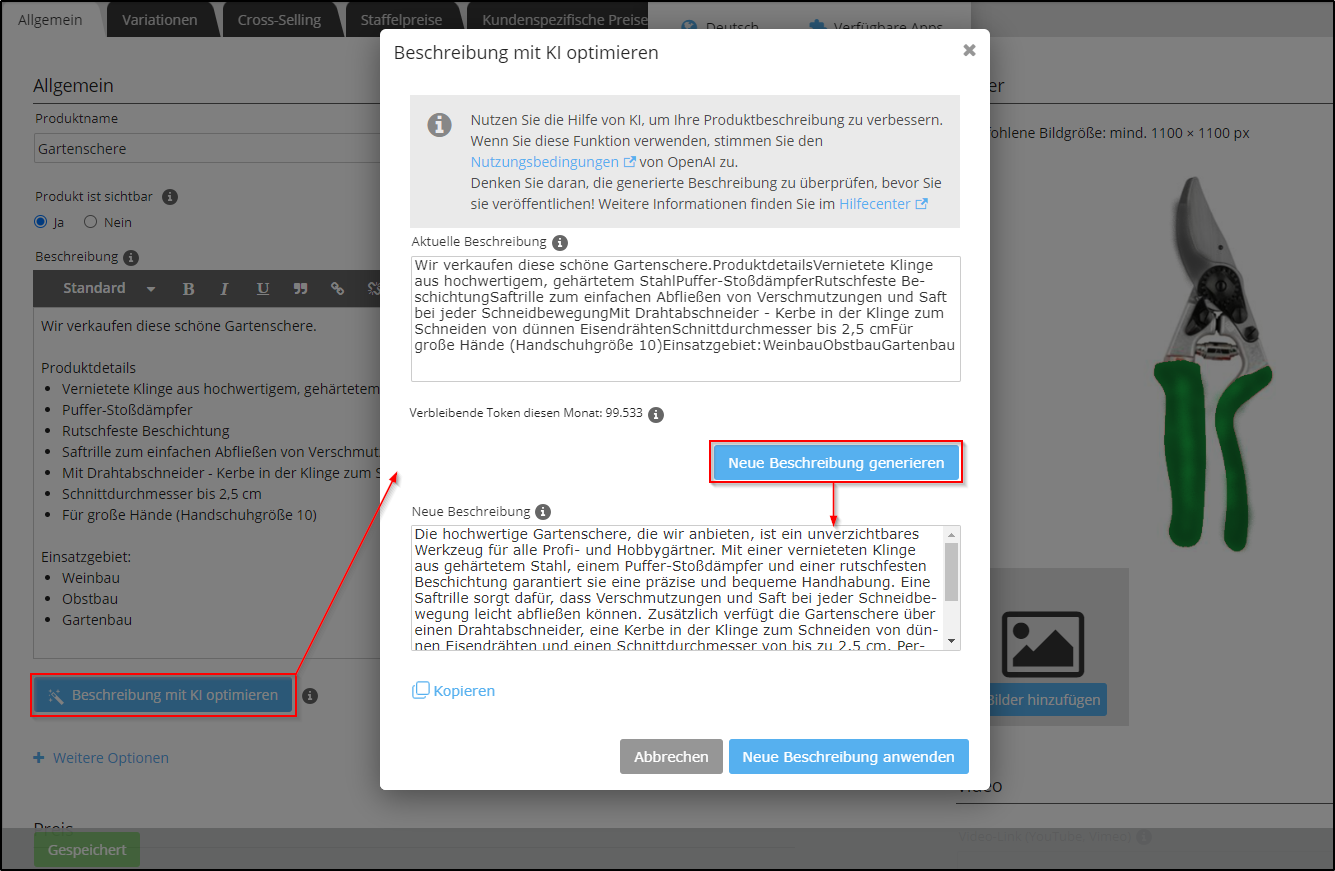Select the Ja radio button
The width and height of the screenshot is (1335, 871).
click(41, 222)
